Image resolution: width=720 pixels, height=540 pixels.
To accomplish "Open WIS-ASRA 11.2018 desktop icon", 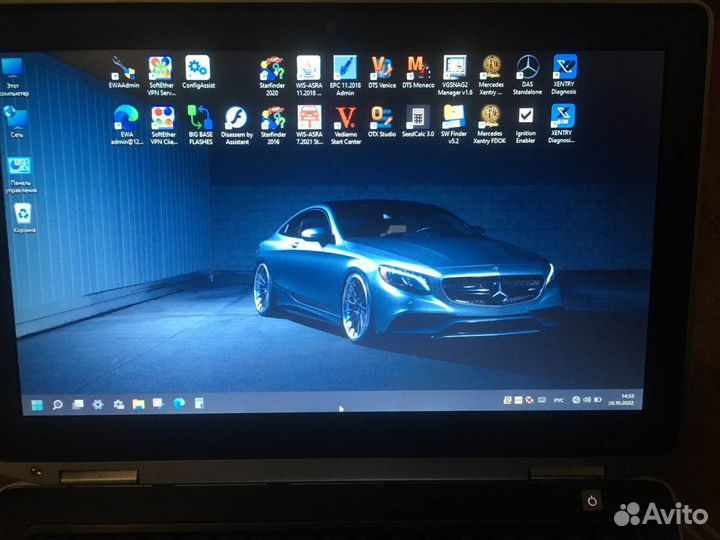I will click(x=309, y=75).
